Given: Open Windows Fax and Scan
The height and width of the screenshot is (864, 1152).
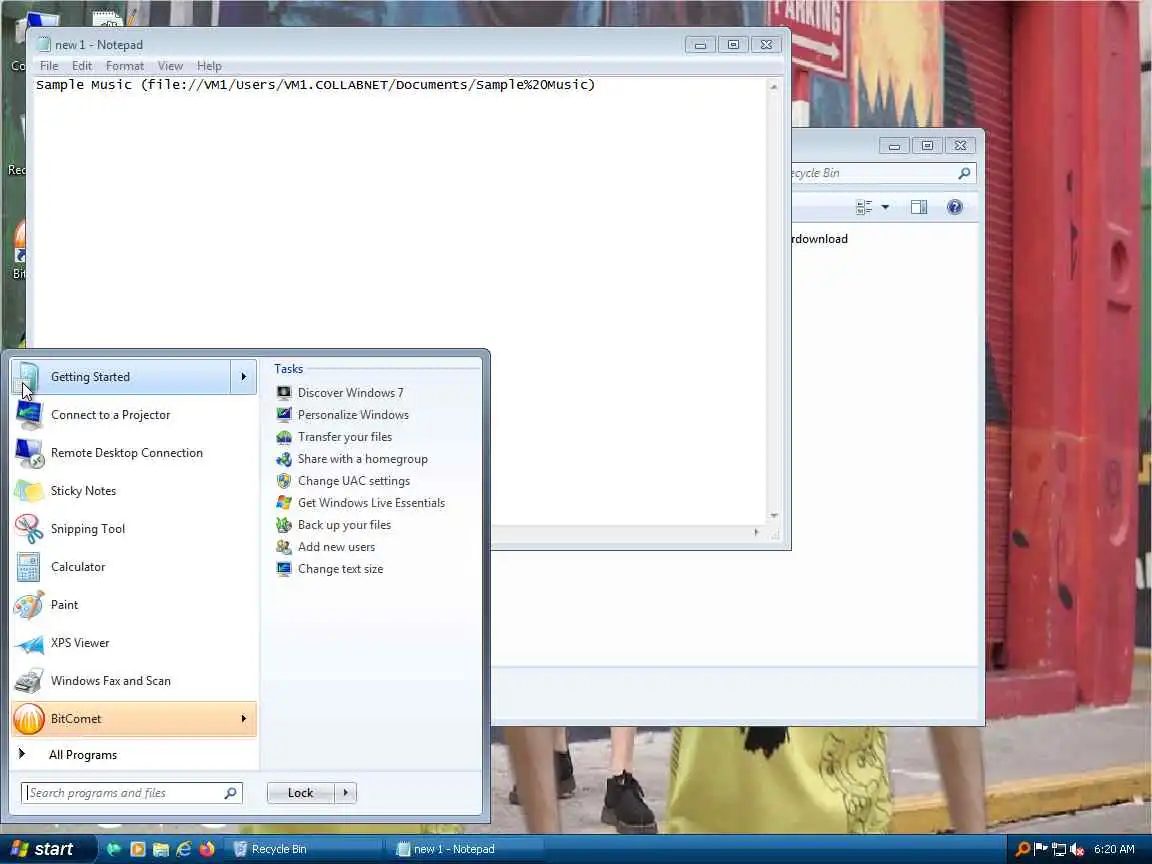Looking at the screenshot, I should click(134, 681).
